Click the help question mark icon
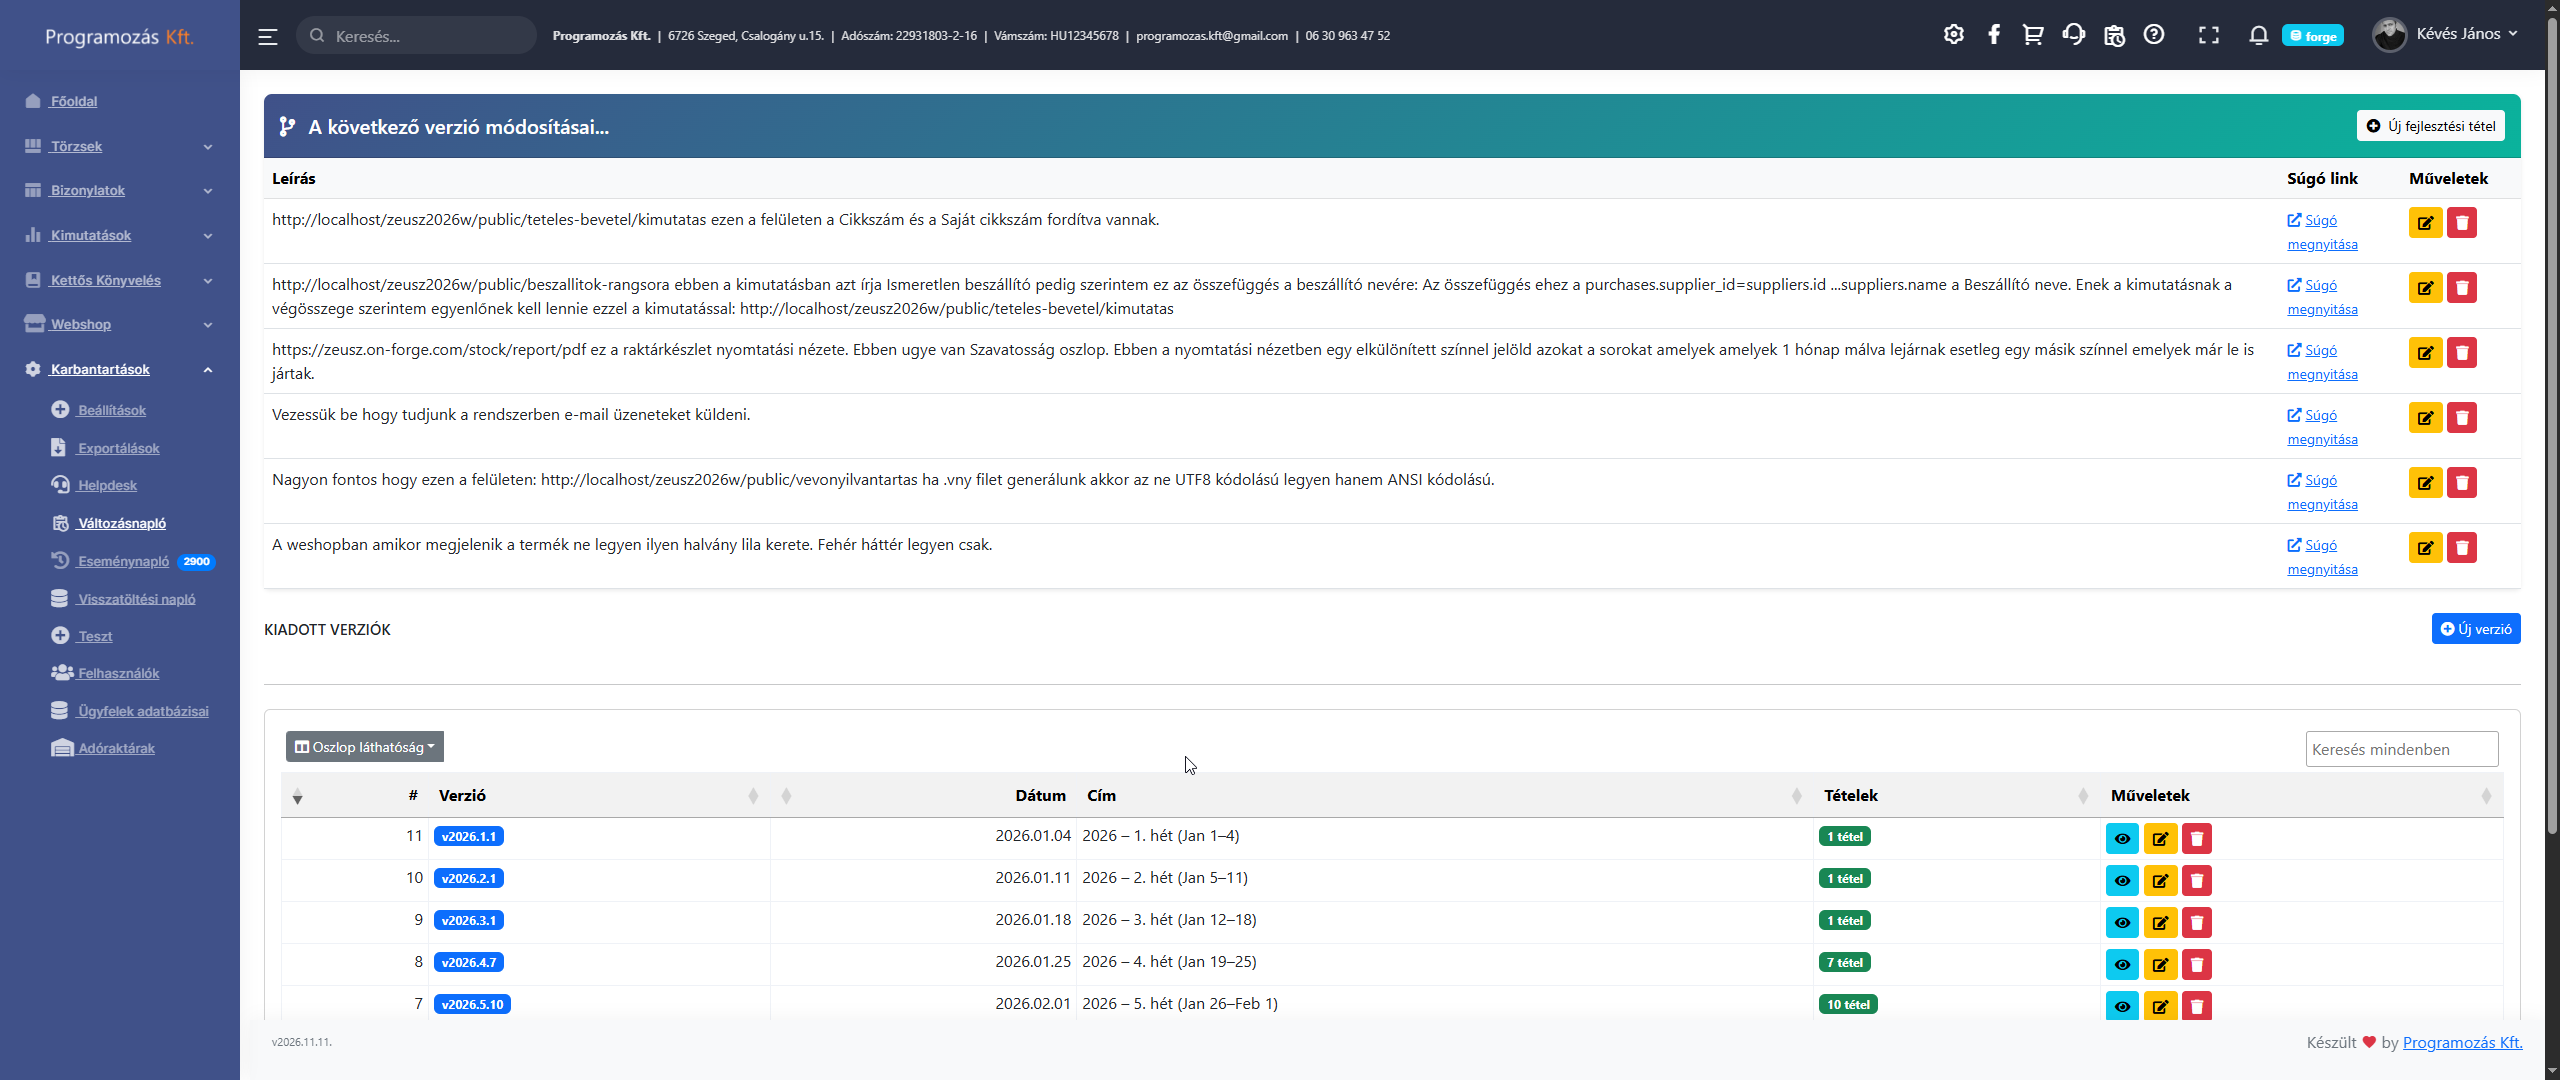Viewport: 2560px width, 1080px height. pos(2154,35)
